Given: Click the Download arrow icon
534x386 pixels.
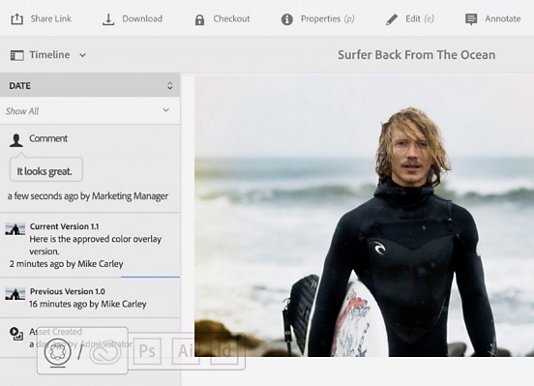Looking at the screenshot, I should point(108,19).
